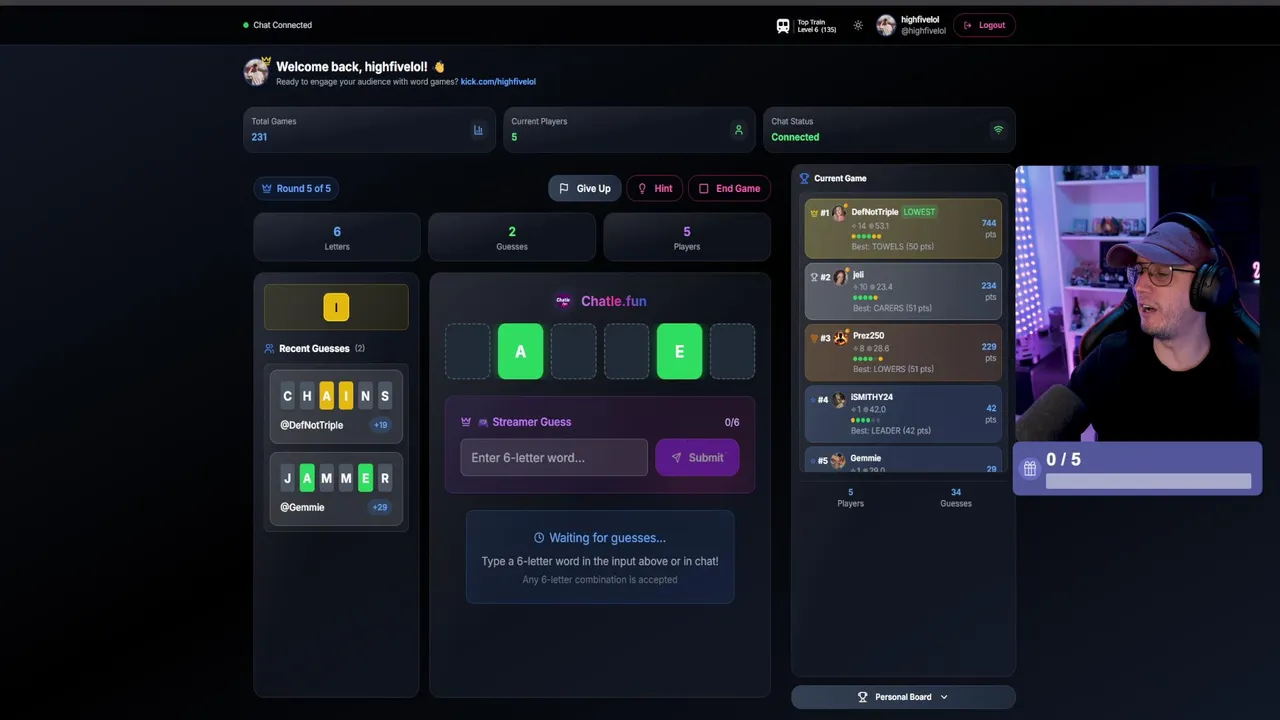Image resolution: width=1280 pixels, height=720 pixels.
Task: Open the JAMMER guess by @Gemmie
Action: point(336,488)
